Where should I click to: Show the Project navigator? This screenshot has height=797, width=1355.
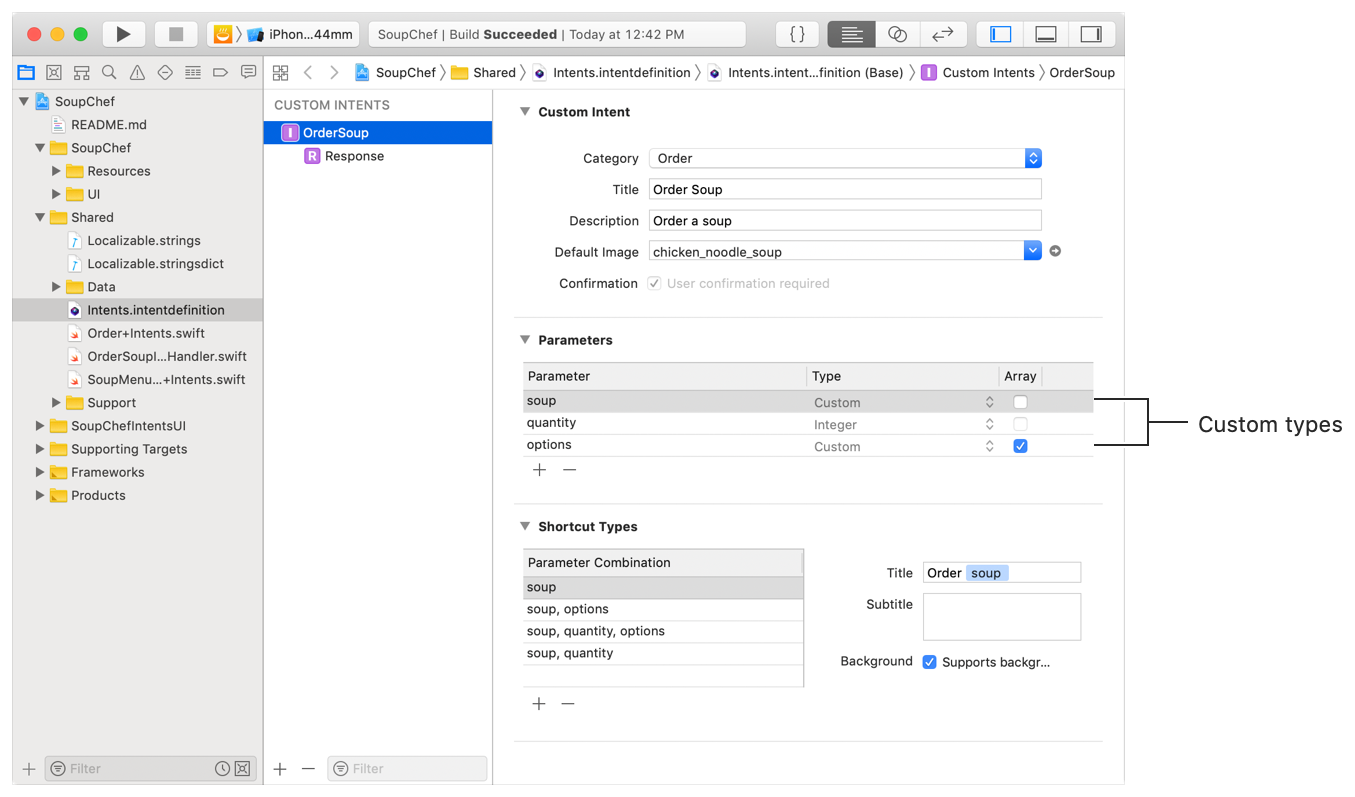click(x=26, y=72)
